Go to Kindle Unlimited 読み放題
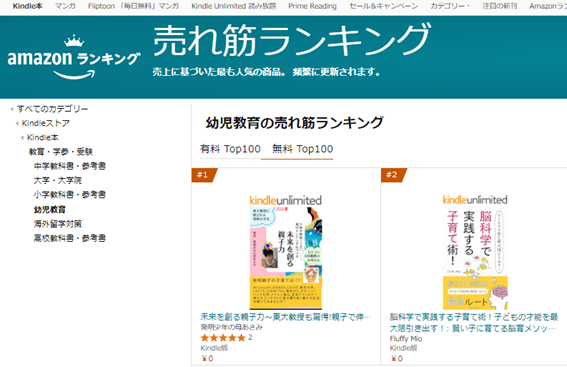The image size is (567, 367). [x=233, y=6]
